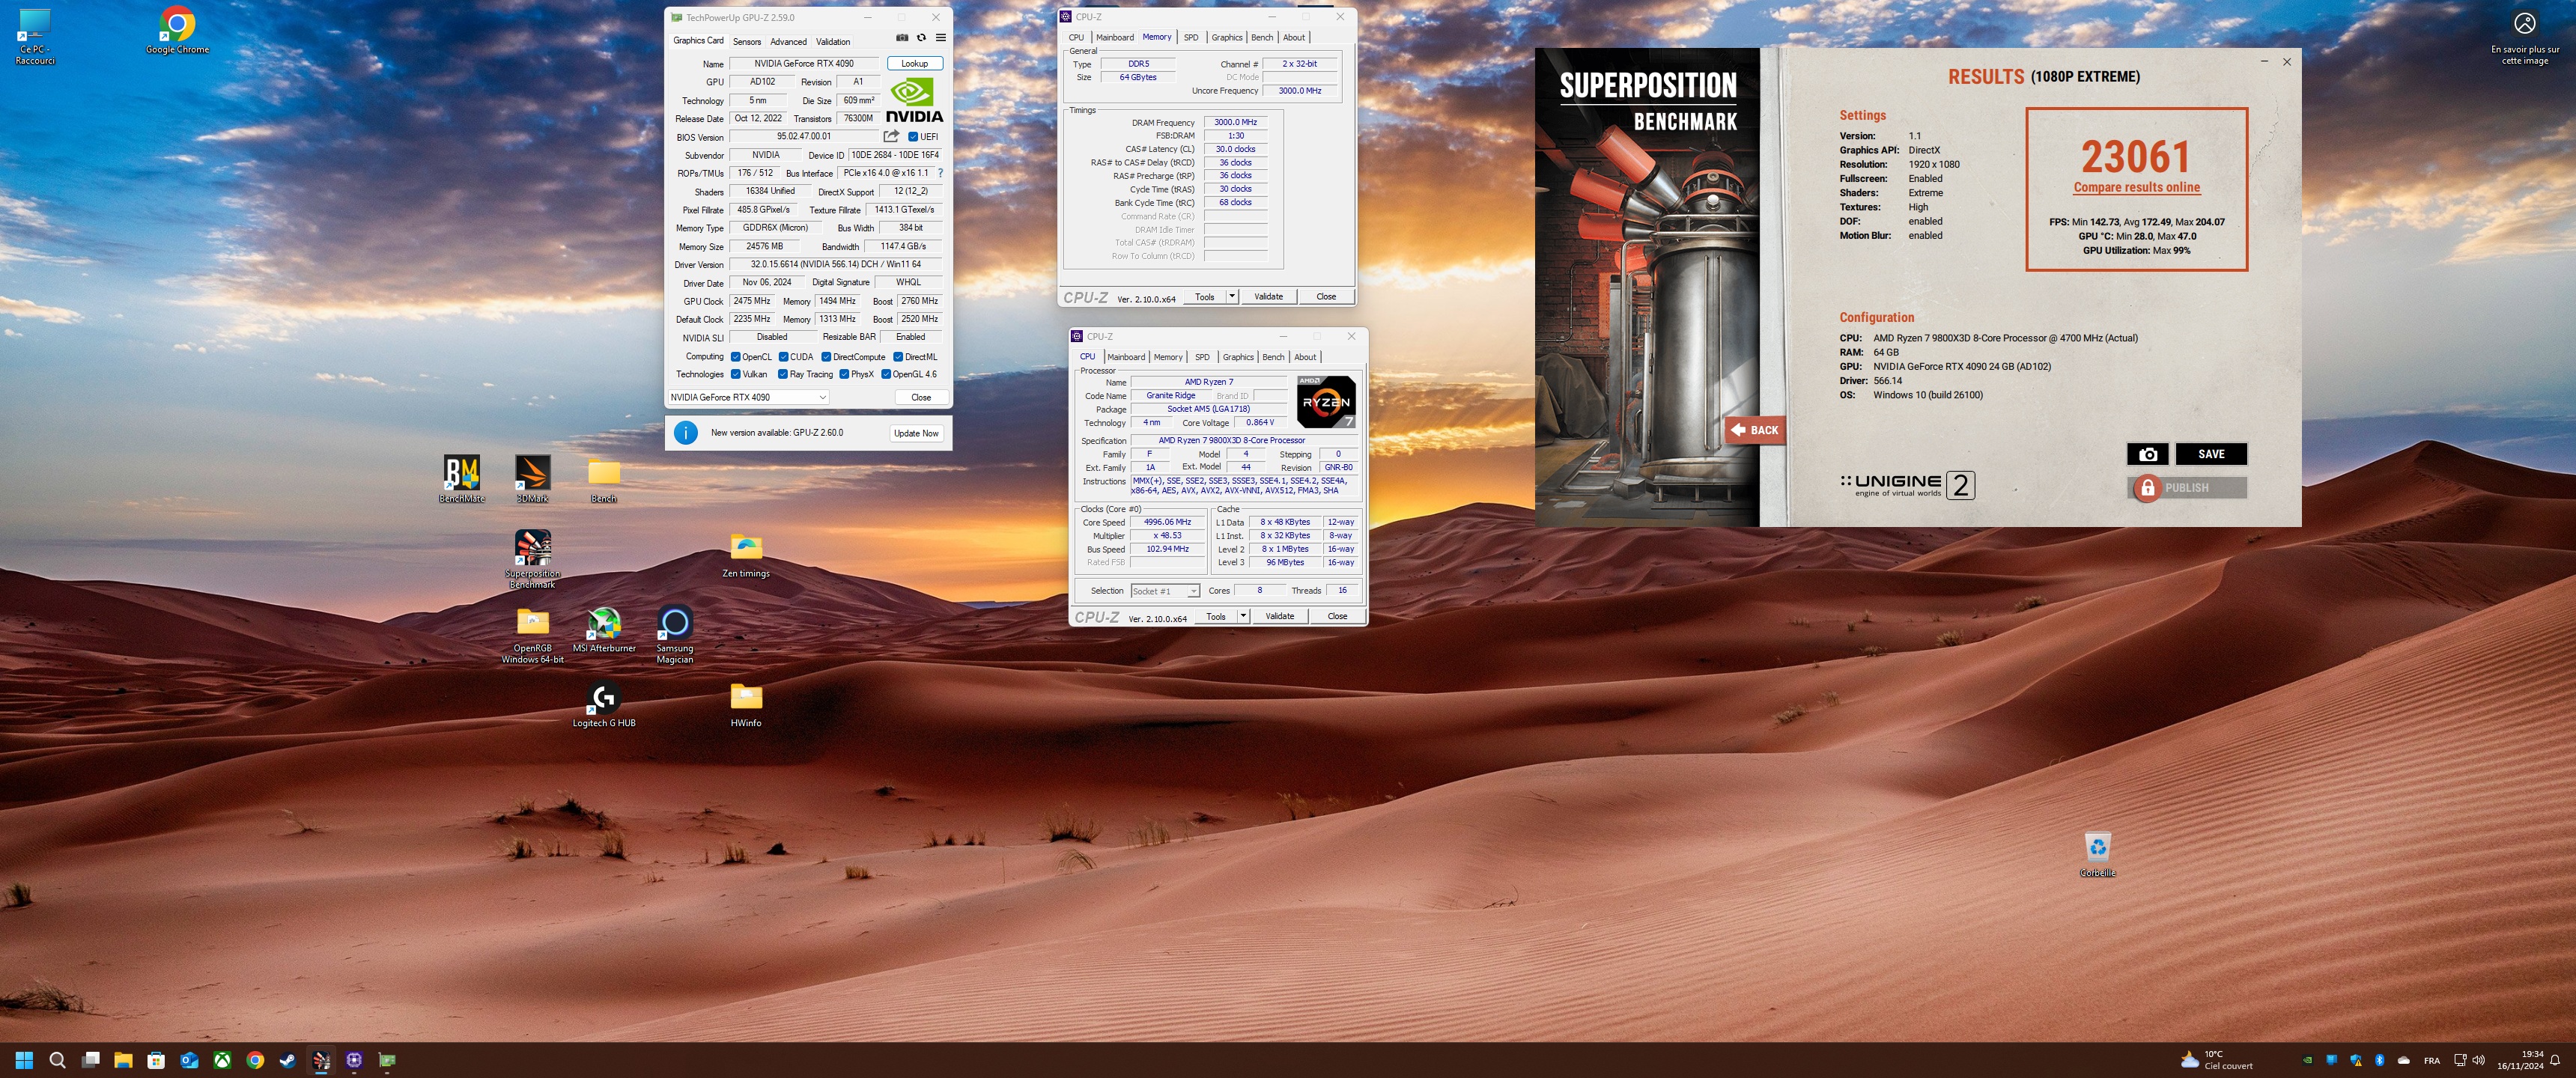This screenshot has height=1078, width=2576.
Task: Click the Steam taskbar icon
Action: 288,1060
